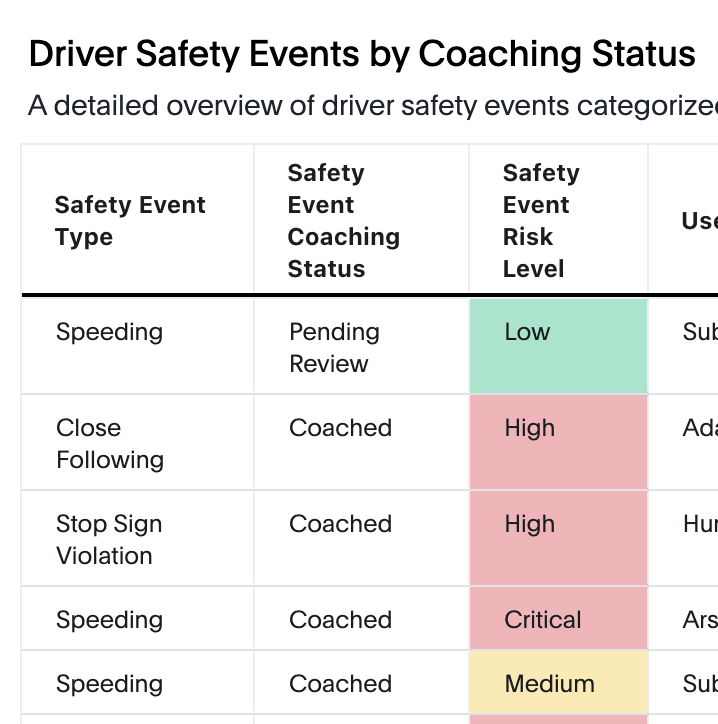Click the Driver Safety Events table title
Screen dimensions: 718x724
point(362,55)
